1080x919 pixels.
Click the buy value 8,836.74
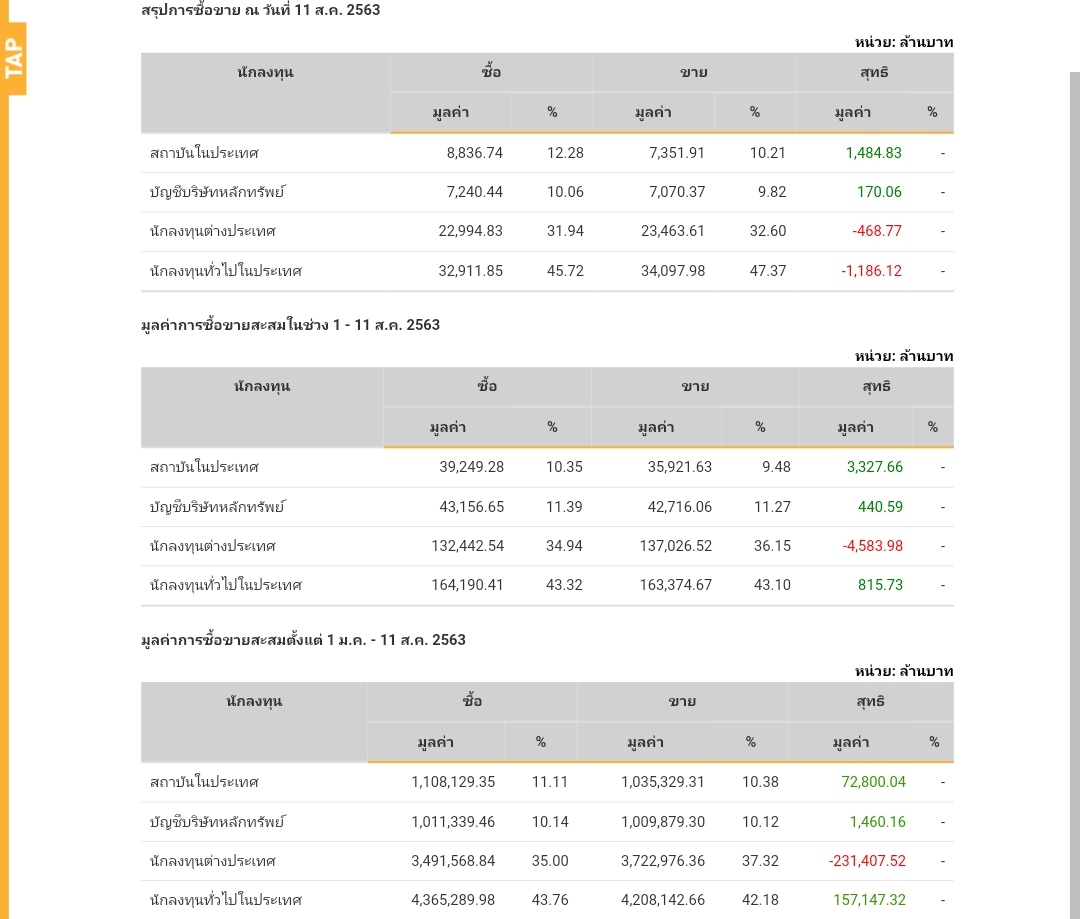[474, 153]
